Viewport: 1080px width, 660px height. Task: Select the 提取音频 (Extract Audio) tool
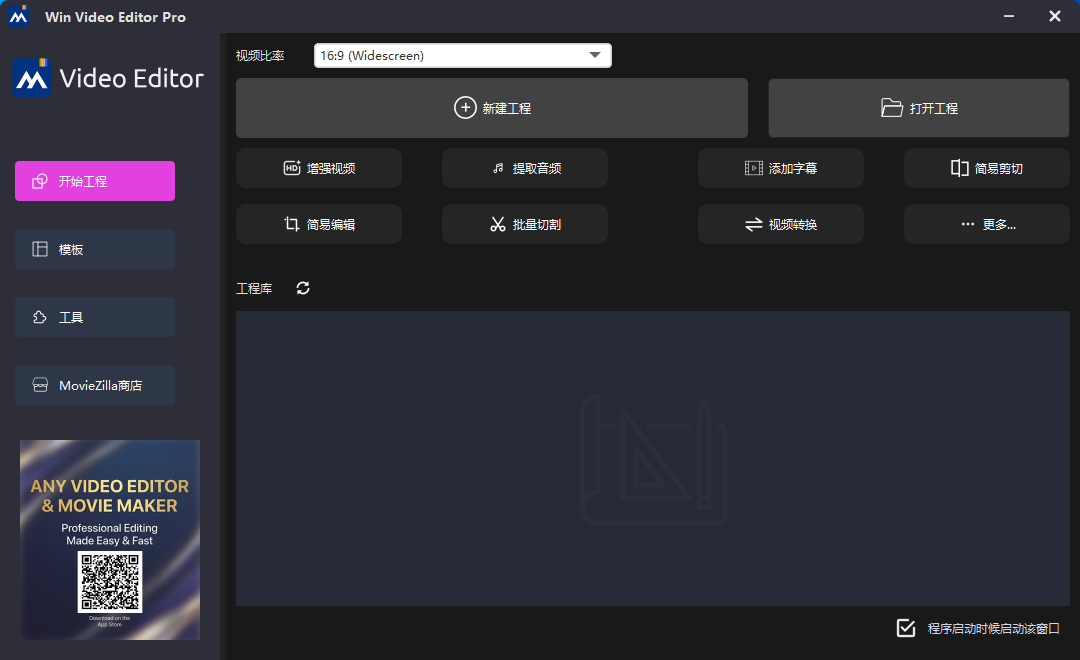tap(524, 168)
